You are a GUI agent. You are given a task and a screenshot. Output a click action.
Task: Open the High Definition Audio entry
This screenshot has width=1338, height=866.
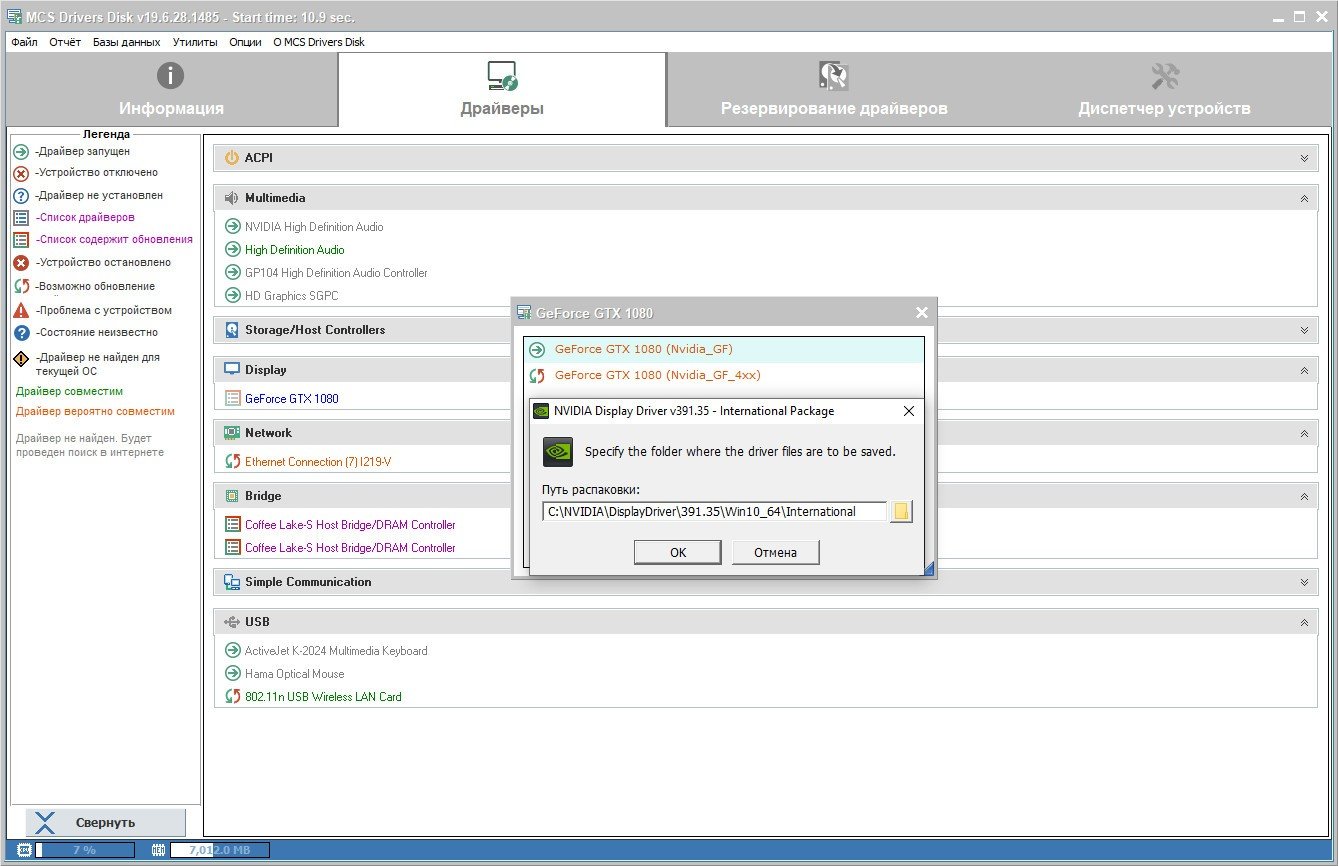[295, 250]
